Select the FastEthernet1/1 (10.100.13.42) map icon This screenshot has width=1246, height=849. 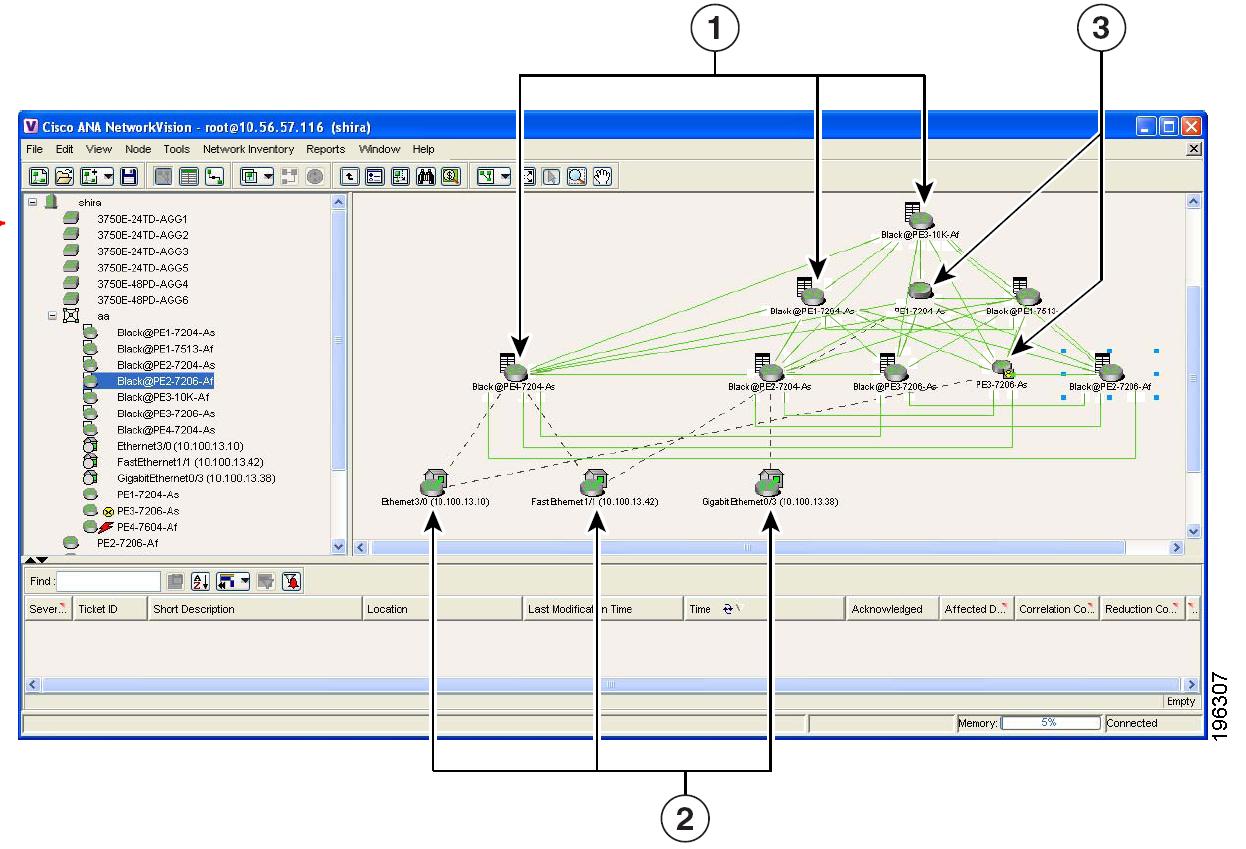[x=593, y=481]
